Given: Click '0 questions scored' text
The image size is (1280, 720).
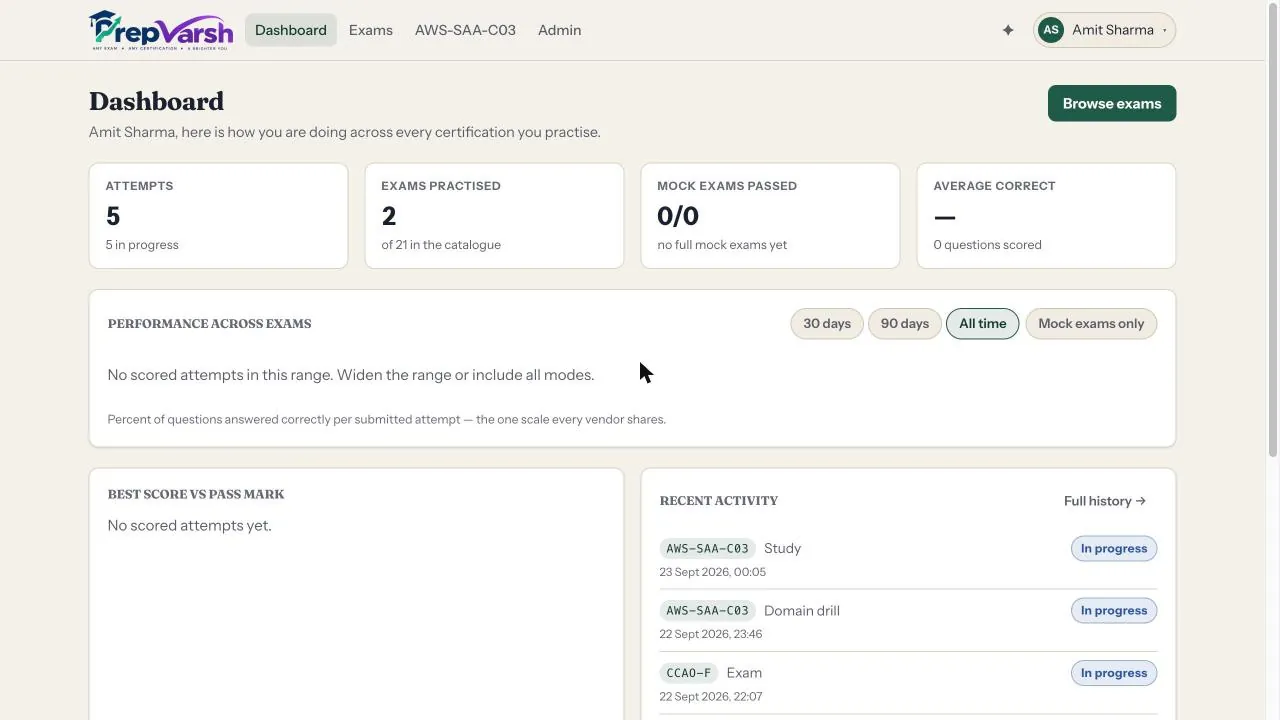Looking at the screenshot, I should point(987,245).
